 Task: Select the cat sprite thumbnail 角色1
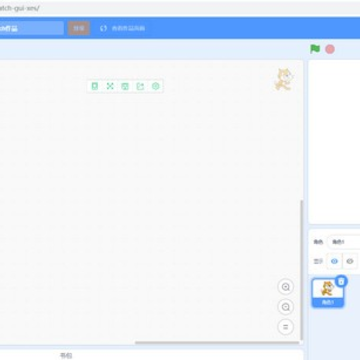pyautogui.click(x=328, y=293)
